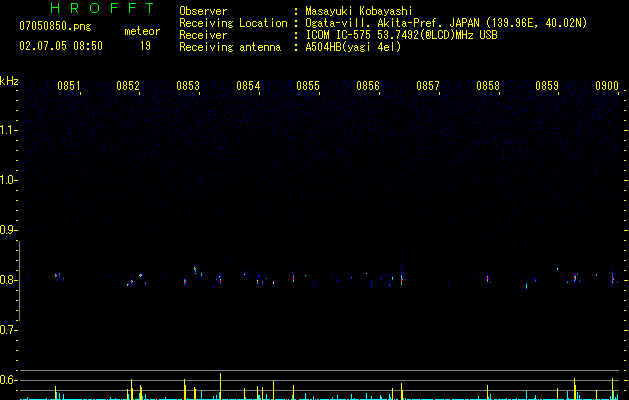Click the 0853 time marker
The width and height of the screenshot is (629, 400).
tap(188, 85)
